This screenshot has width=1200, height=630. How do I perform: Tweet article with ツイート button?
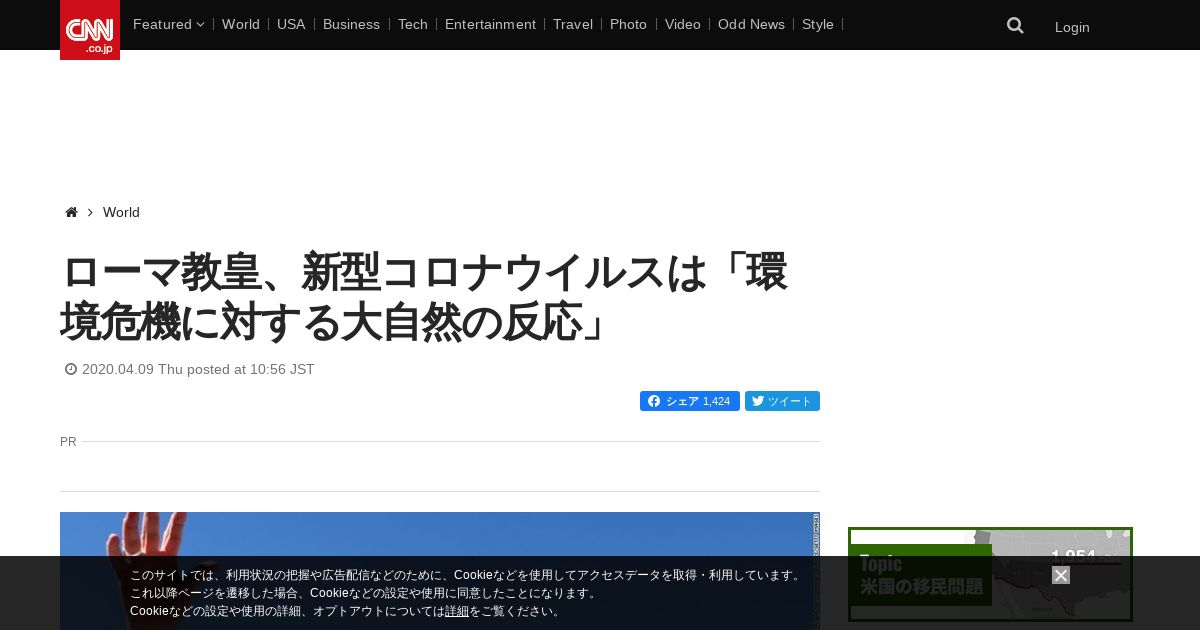point(782,401)
